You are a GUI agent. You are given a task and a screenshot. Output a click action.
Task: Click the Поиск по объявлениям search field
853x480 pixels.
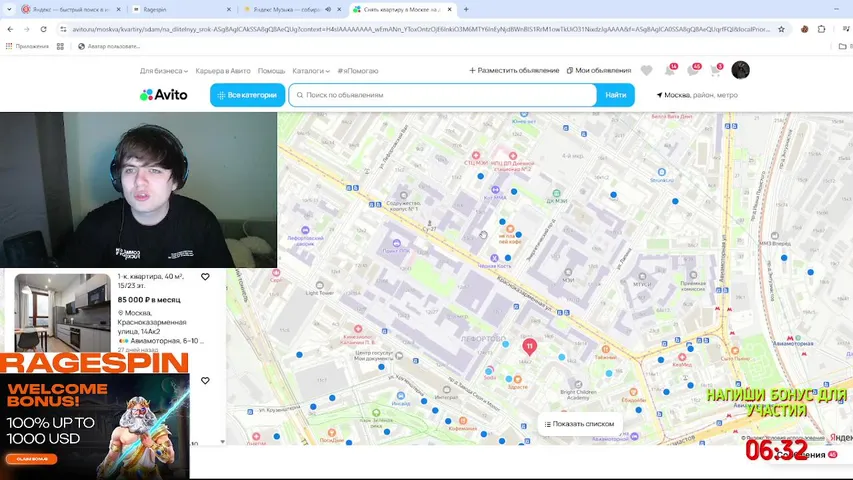click(443, 95)
